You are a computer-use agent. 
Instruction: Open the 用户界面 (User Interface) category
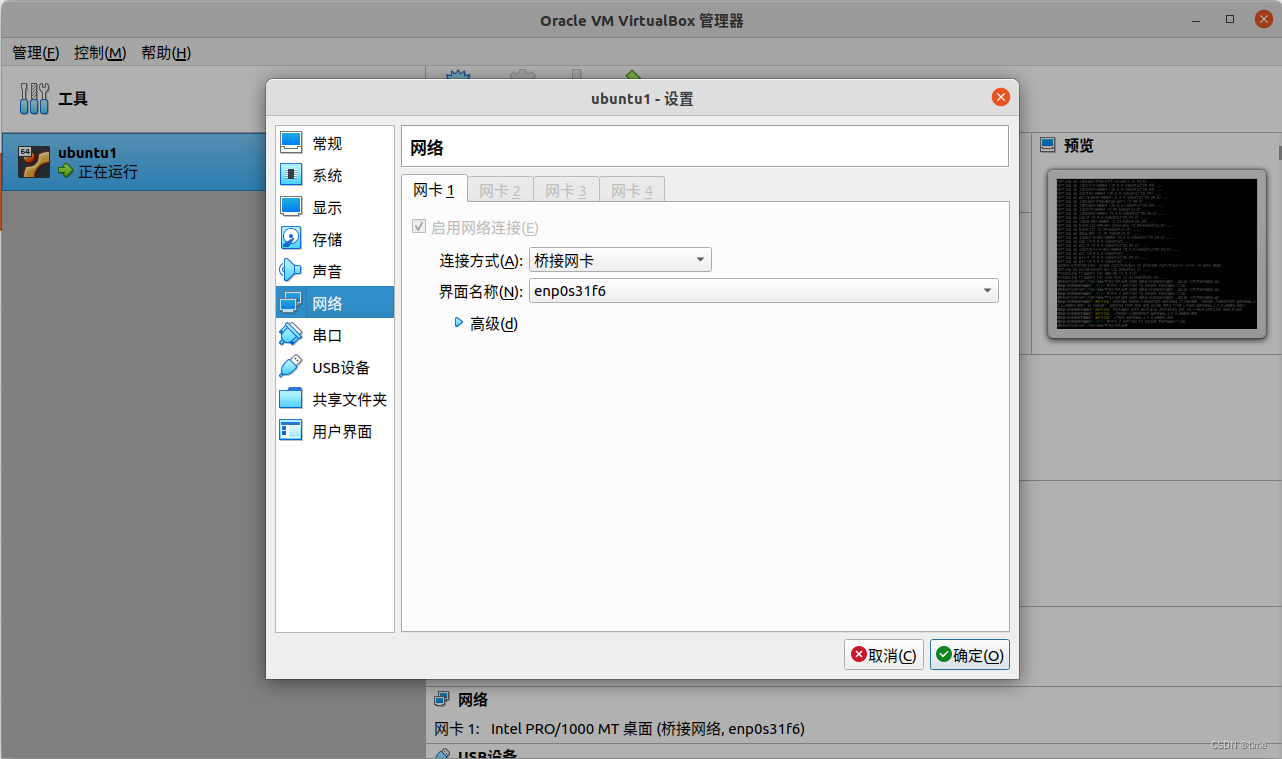(335, 431)
